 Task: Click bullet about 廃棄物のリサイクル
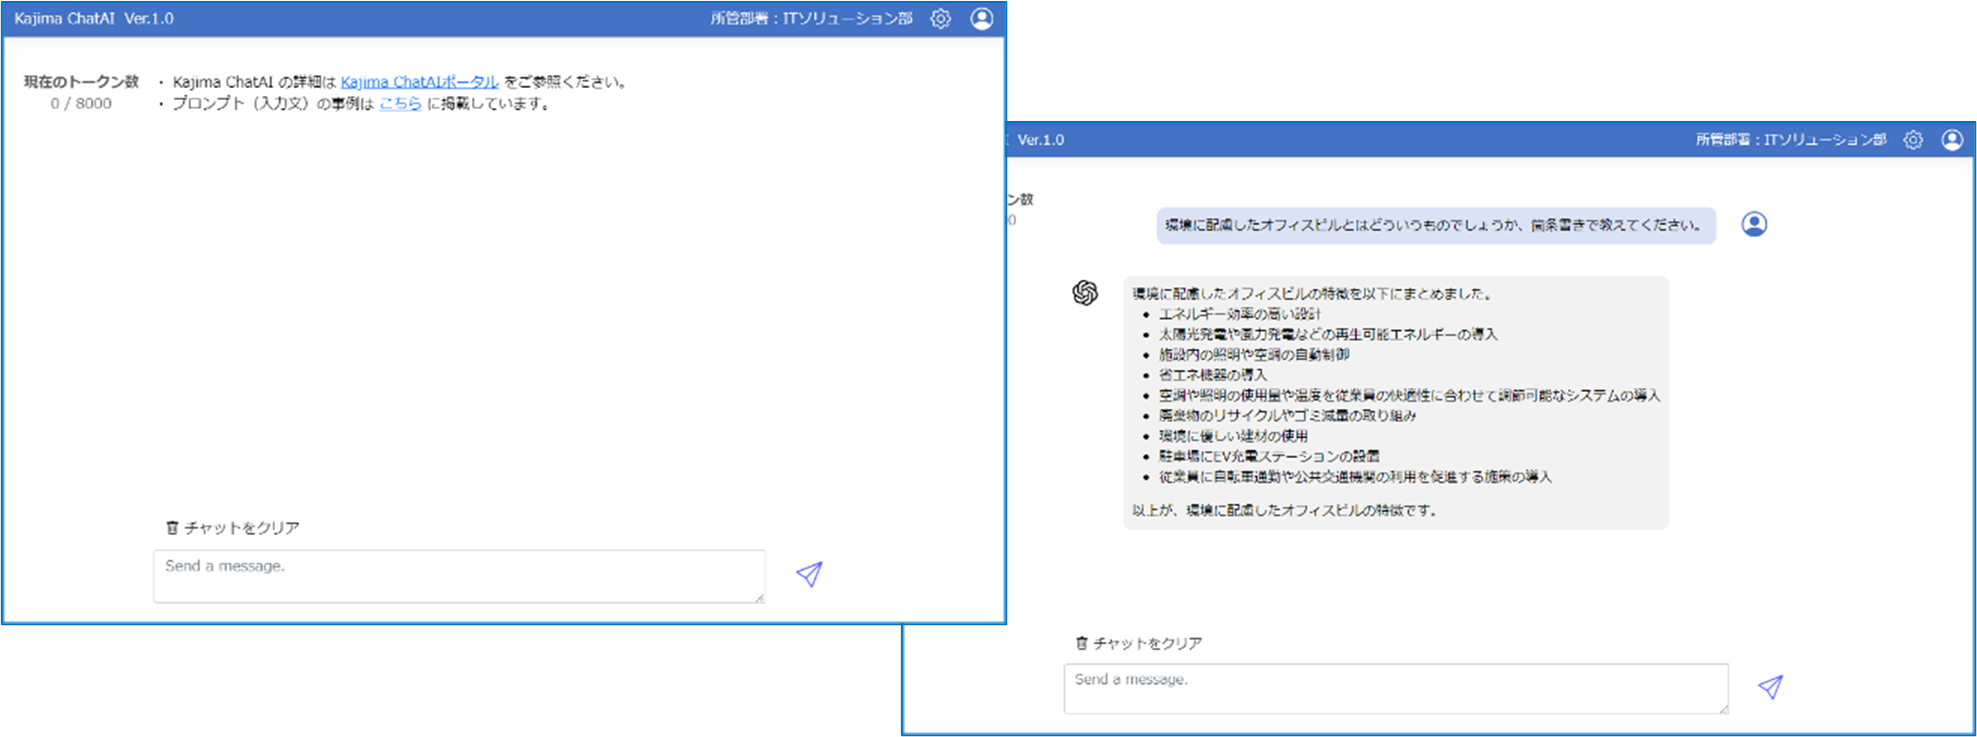[1287, 415]
